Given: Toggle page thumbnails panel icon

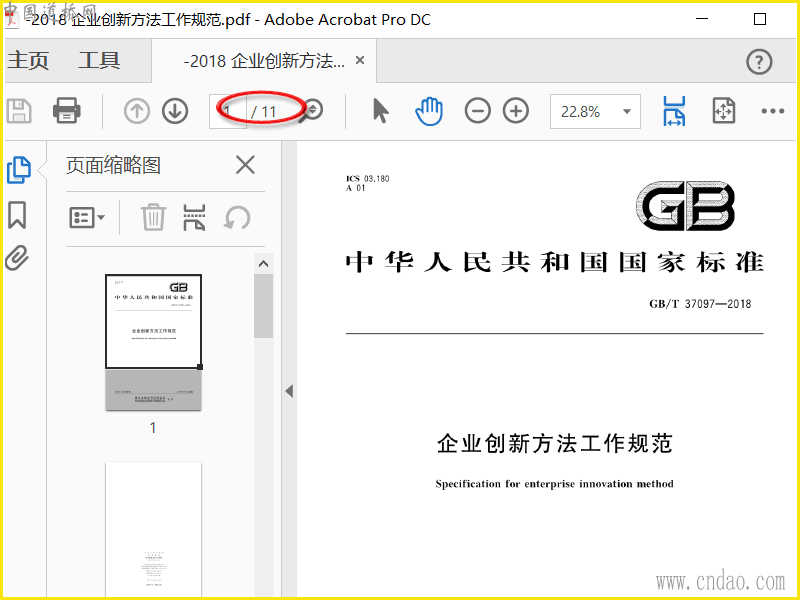Looking at the screenshot, I should tap(19, 170).
